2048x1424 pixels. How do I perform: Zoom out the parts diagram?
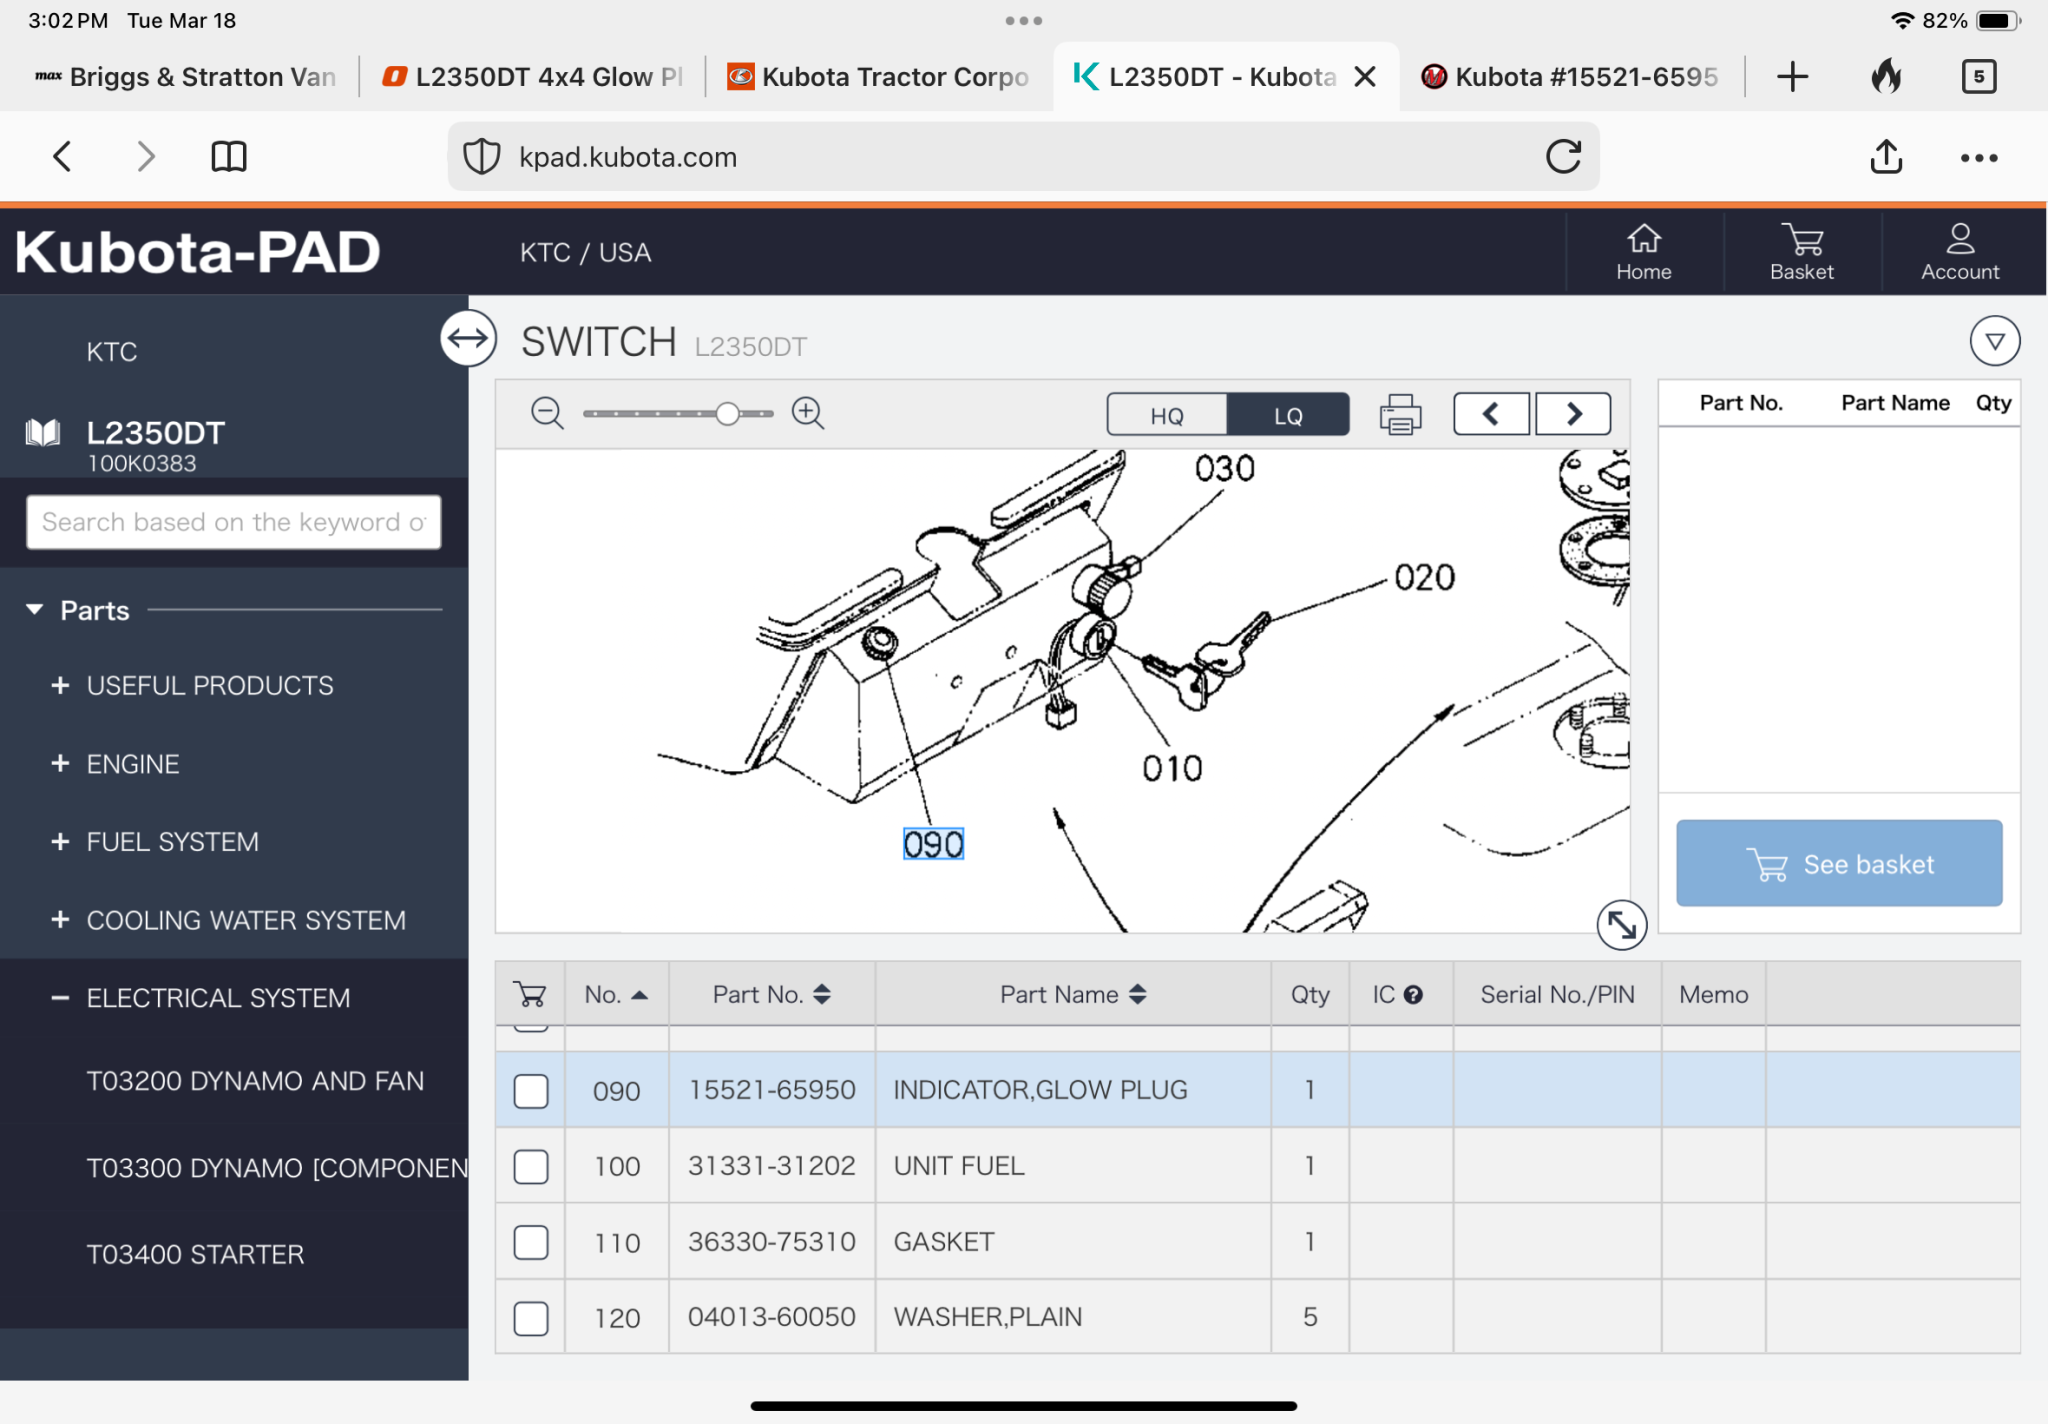(x=548, y=413)
